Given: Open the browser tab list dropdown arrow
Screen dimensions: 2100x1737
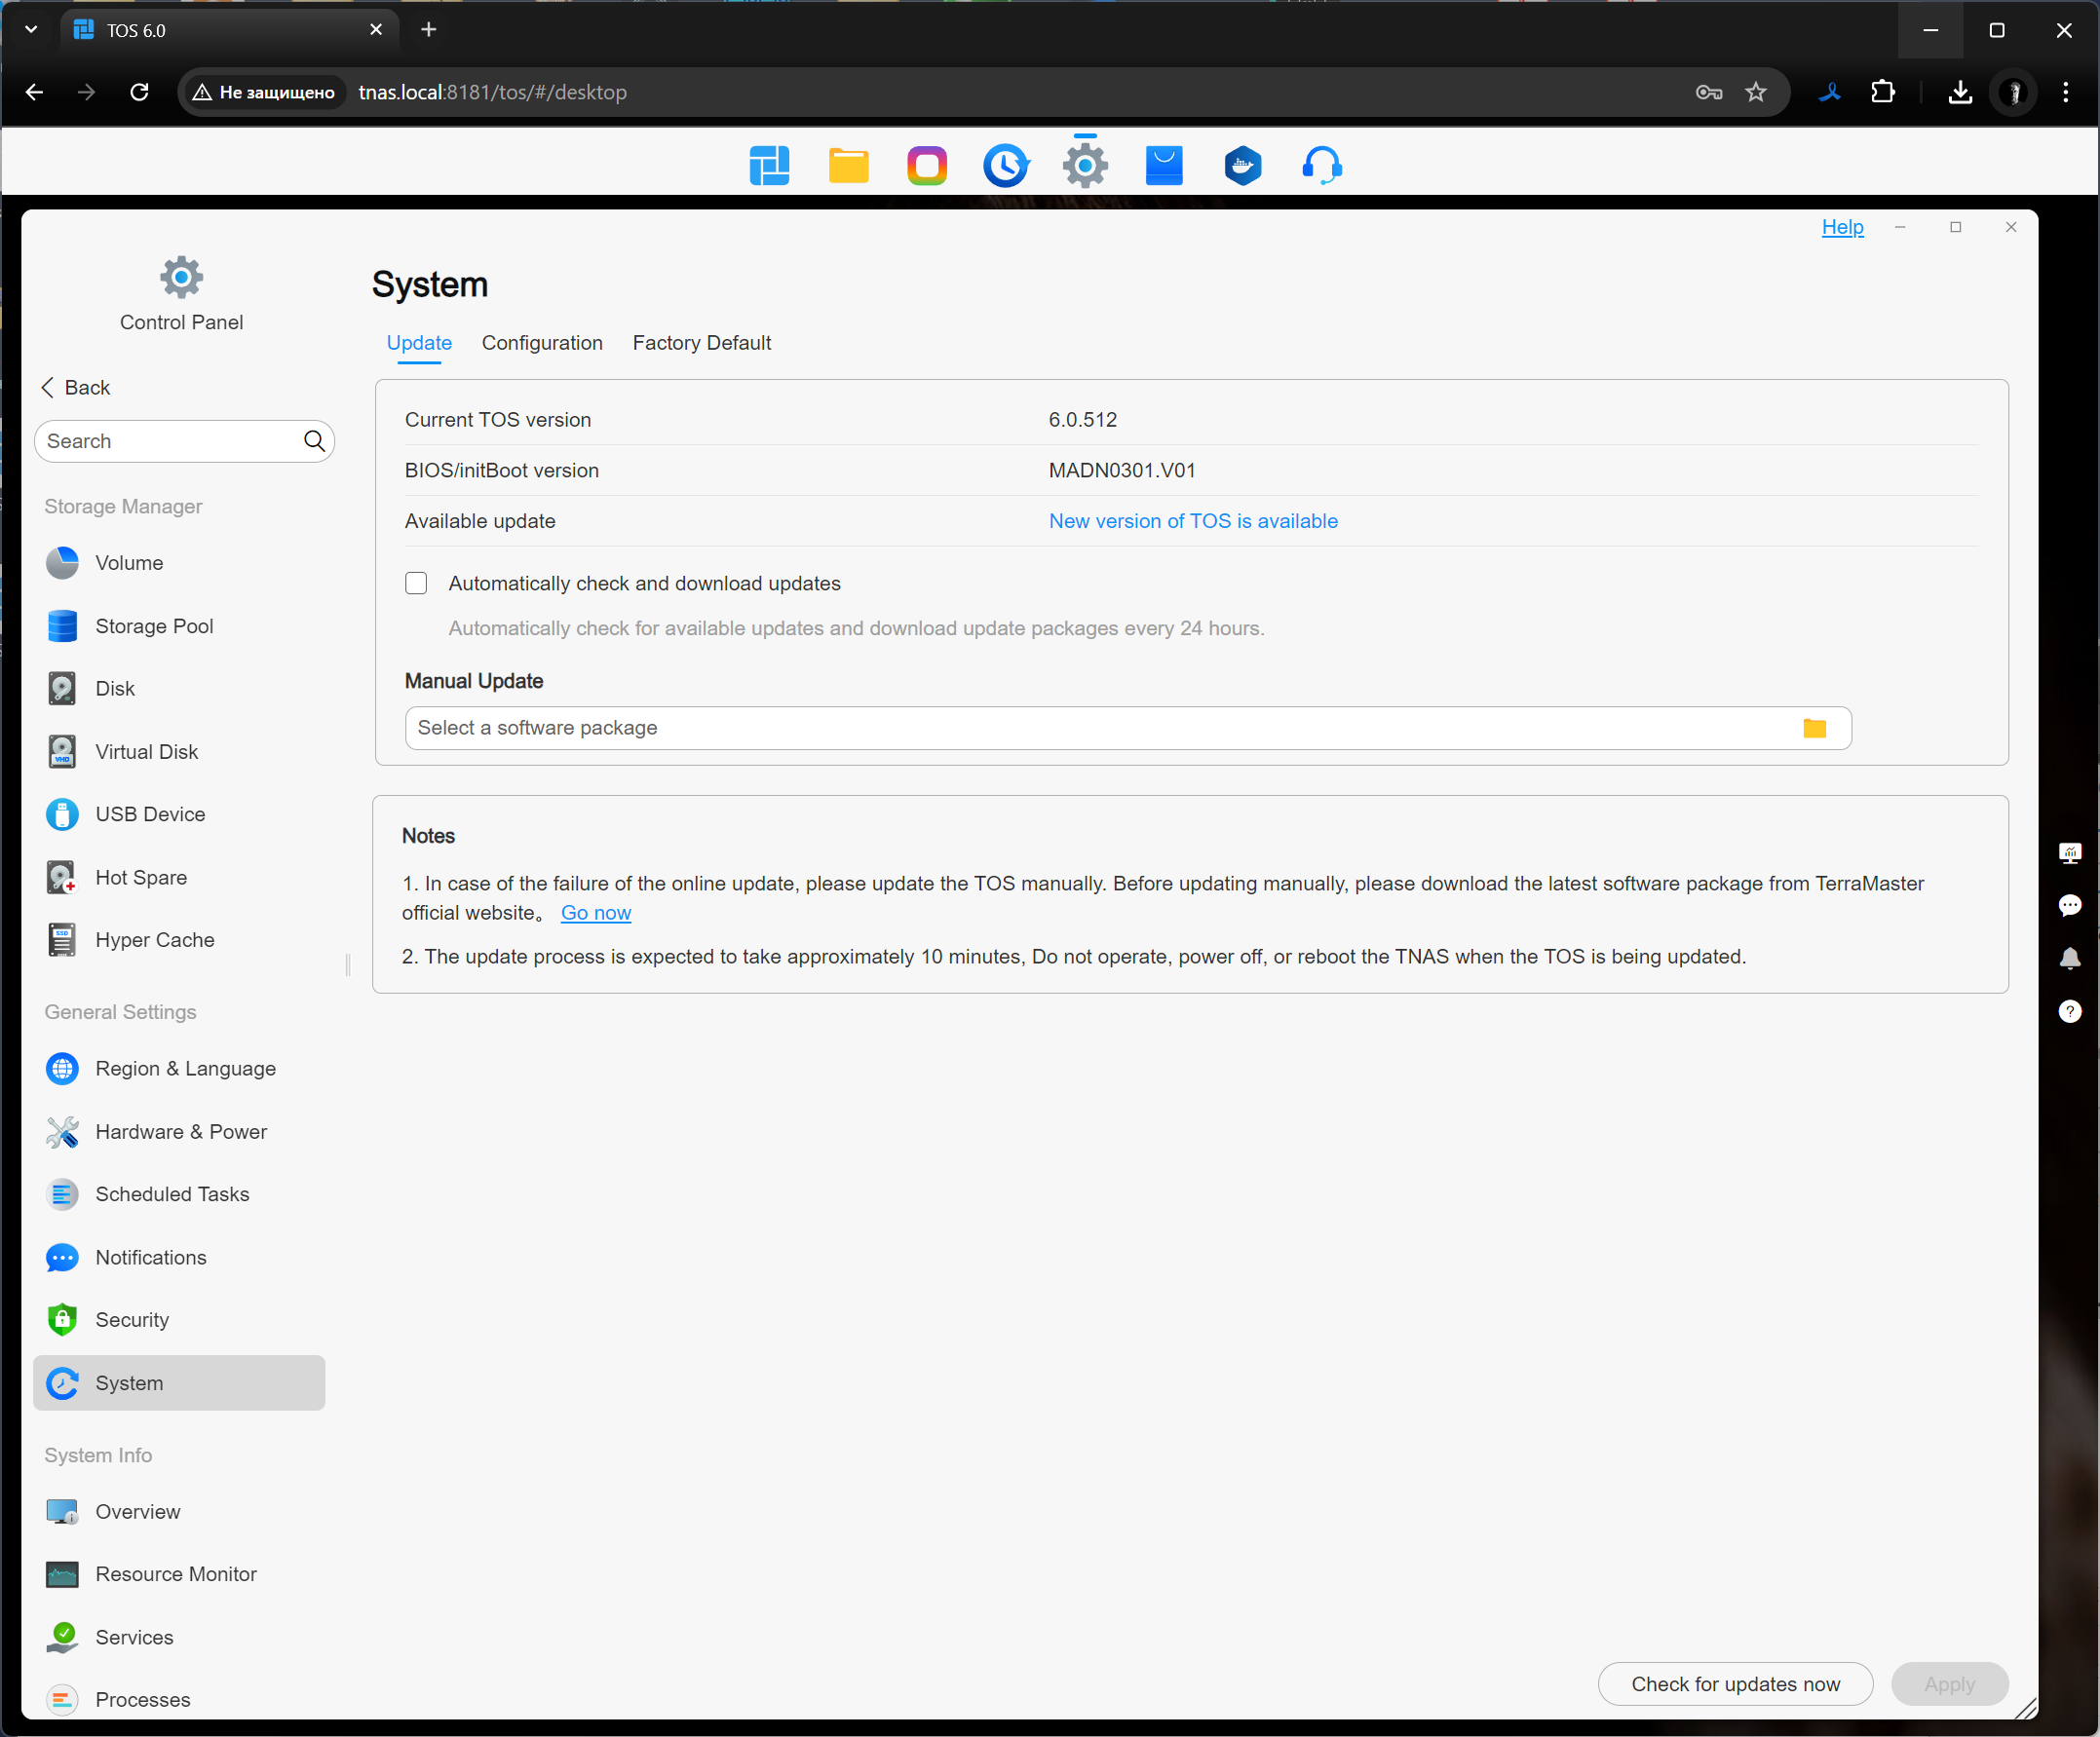Looking at the screenshot, I should pos(31,30).
